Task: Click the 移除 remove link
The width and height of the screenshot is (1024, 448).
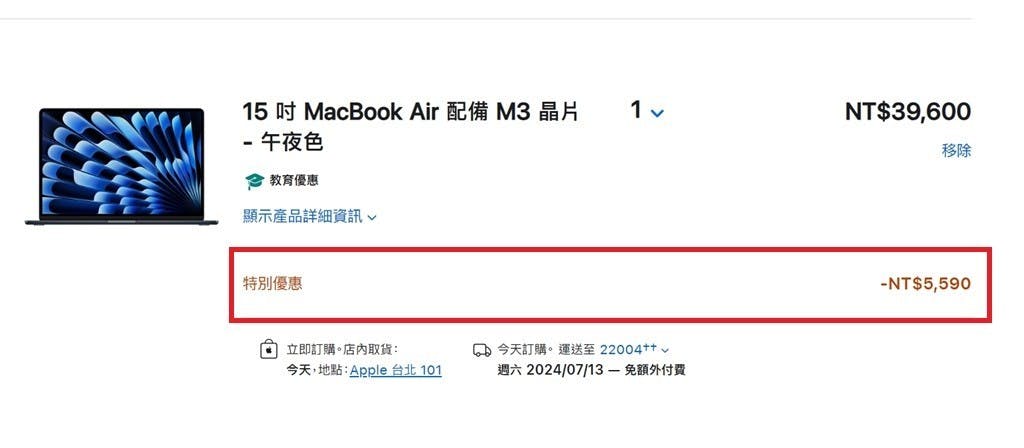Action: click(956, 151)
